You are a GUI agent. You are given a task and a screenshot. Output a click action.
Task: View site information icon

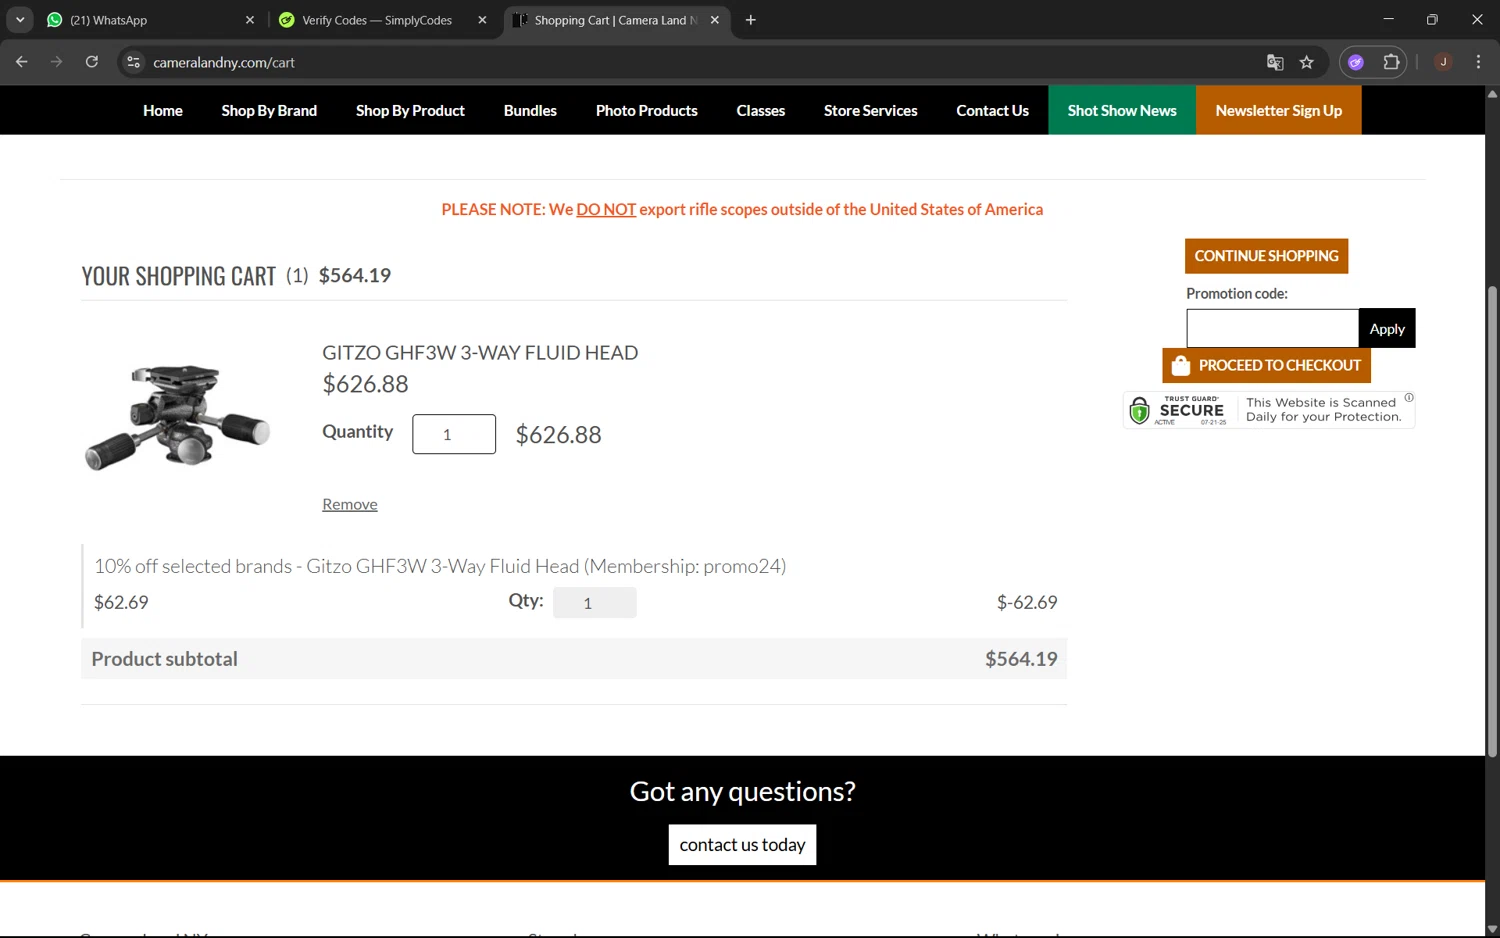coord(133,62)
